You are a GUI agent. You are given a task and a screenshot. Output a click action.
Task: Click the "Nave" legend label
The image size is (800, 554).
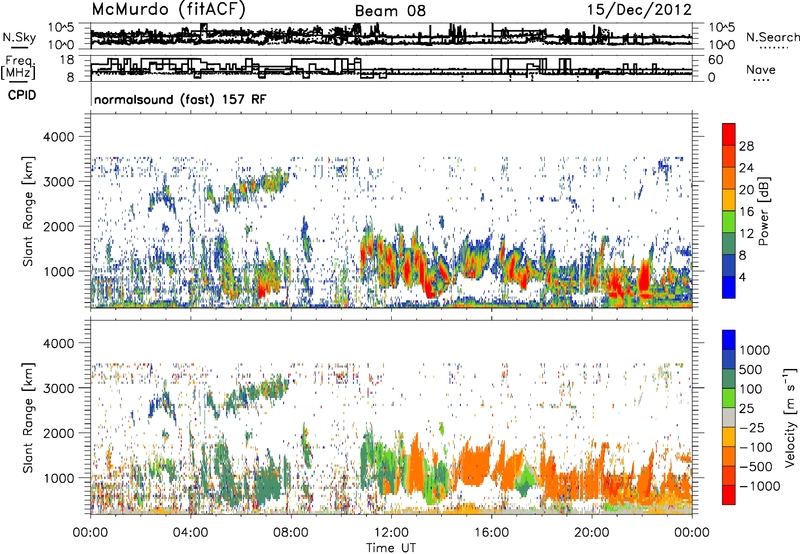[761, 70]
